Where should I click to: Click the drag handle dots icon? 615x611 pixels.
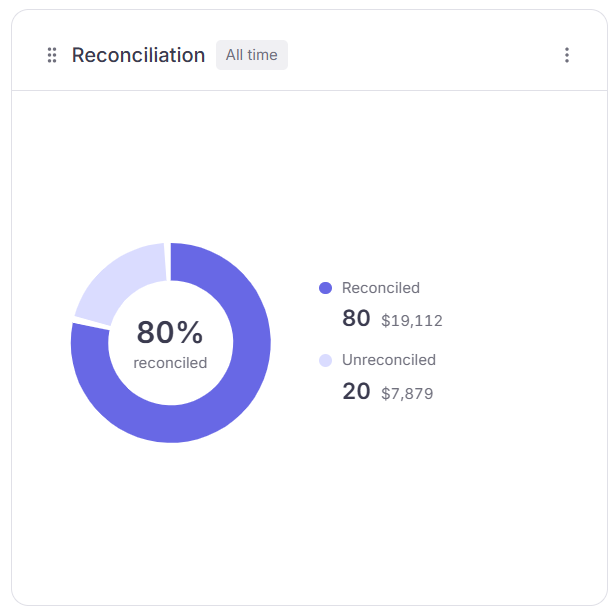[x=52, y=55]
